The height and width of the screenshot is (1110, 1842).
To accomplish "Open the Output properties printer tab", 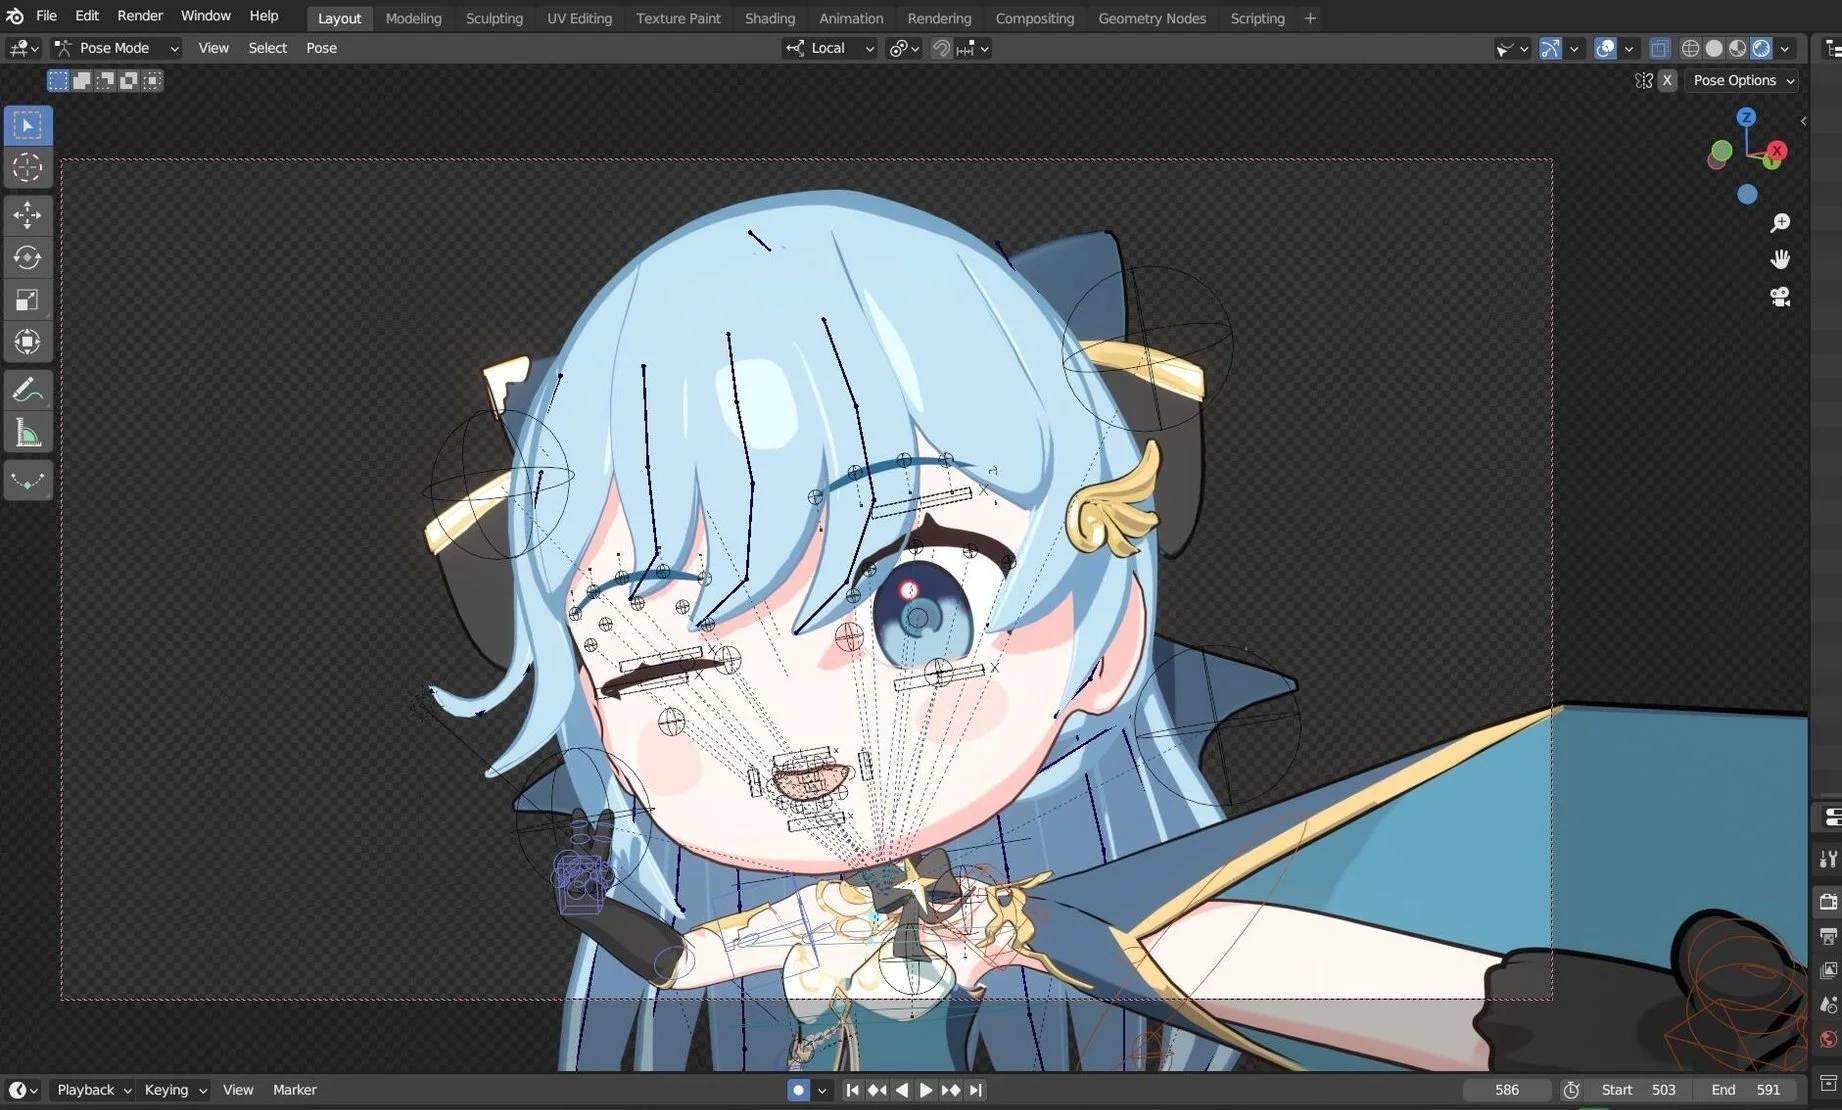I will coord(1828,936).
